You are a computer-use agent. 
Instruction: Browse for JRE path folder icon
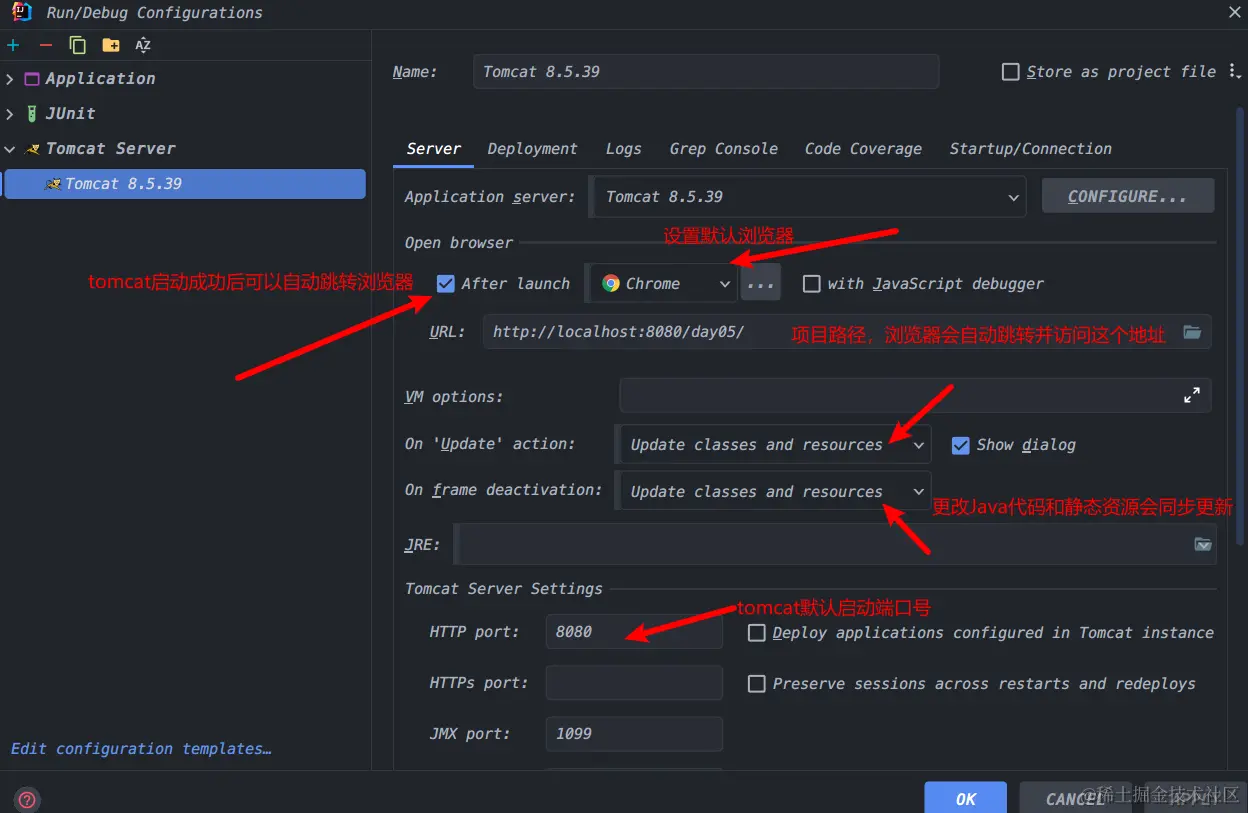coord(1203,545)
